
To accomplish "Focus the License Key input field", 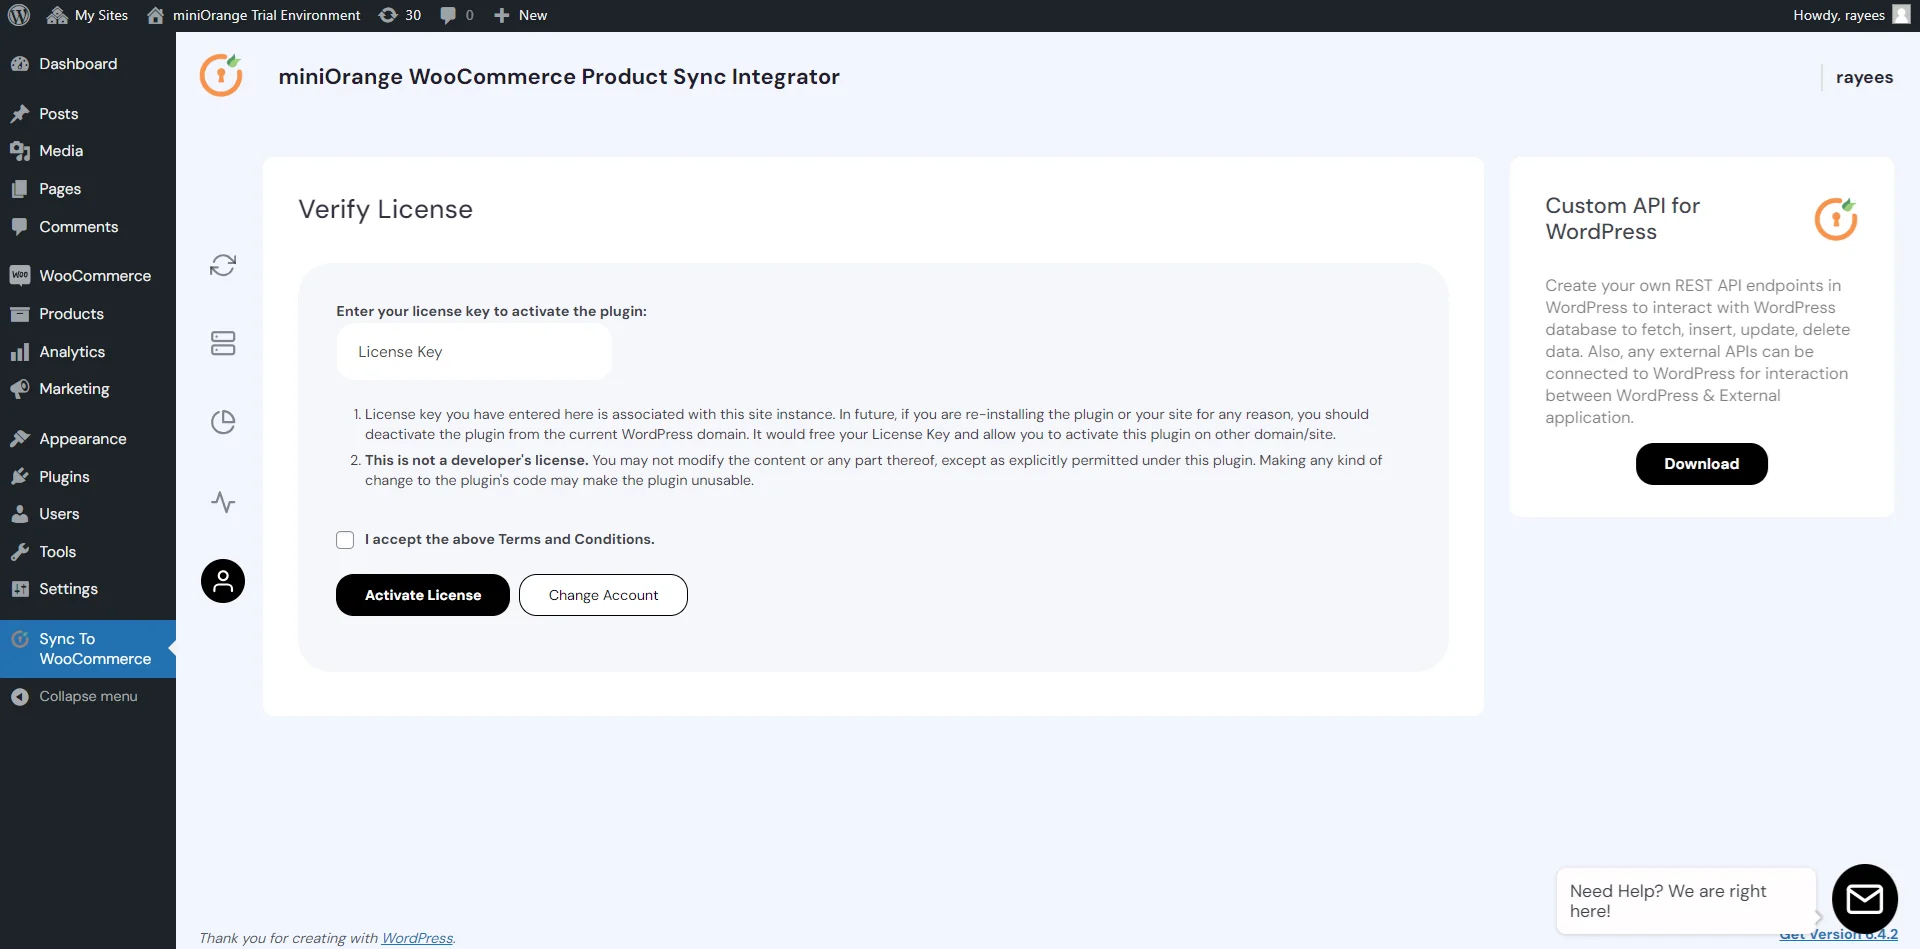I will 474,352.
